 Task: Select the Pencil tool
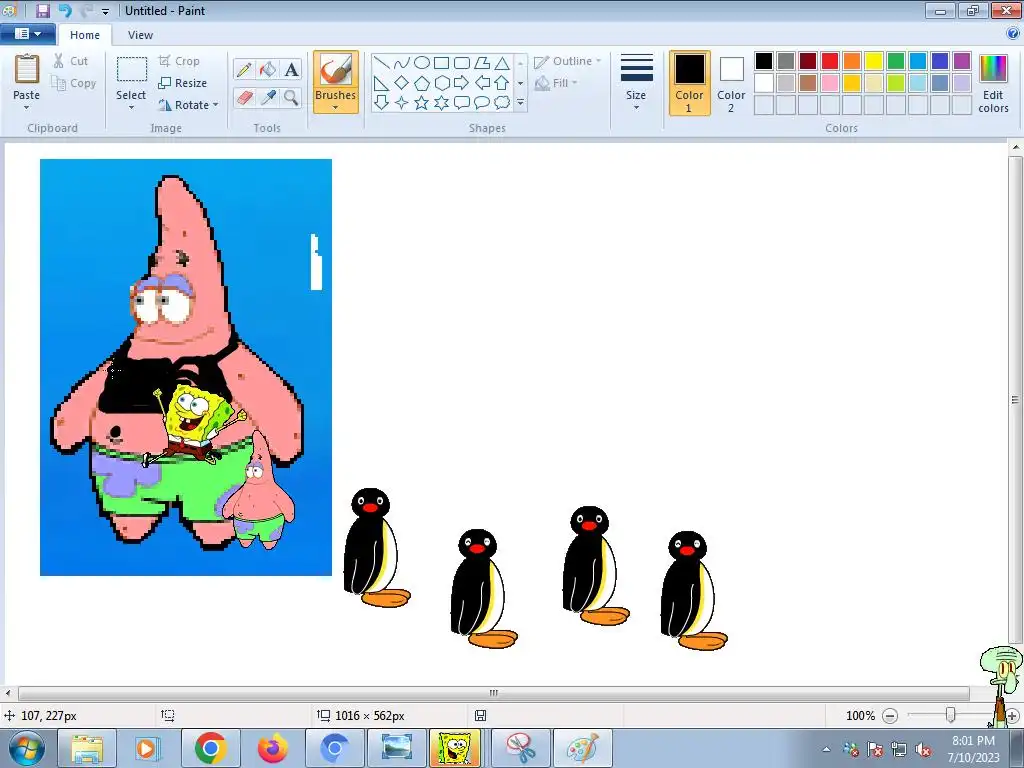[x=244, y=69]
